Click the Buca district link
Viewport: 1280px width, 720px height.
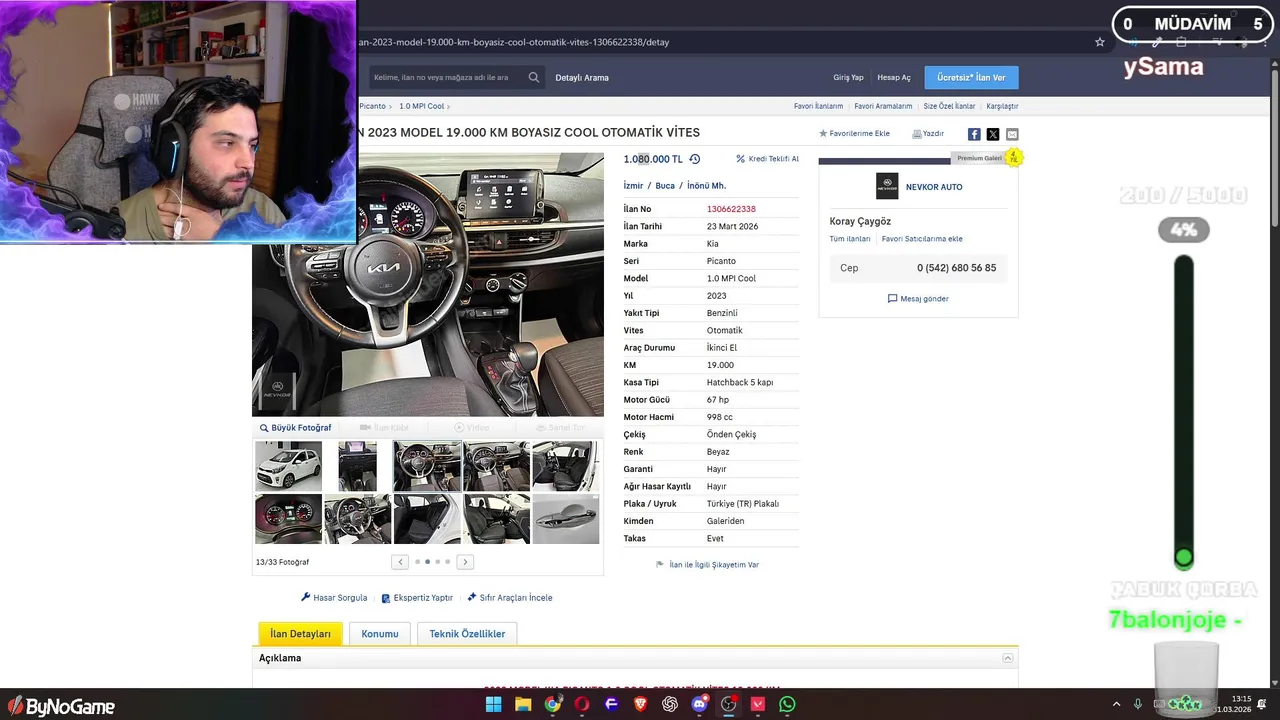pyautogui.click(x=665, y=186)
